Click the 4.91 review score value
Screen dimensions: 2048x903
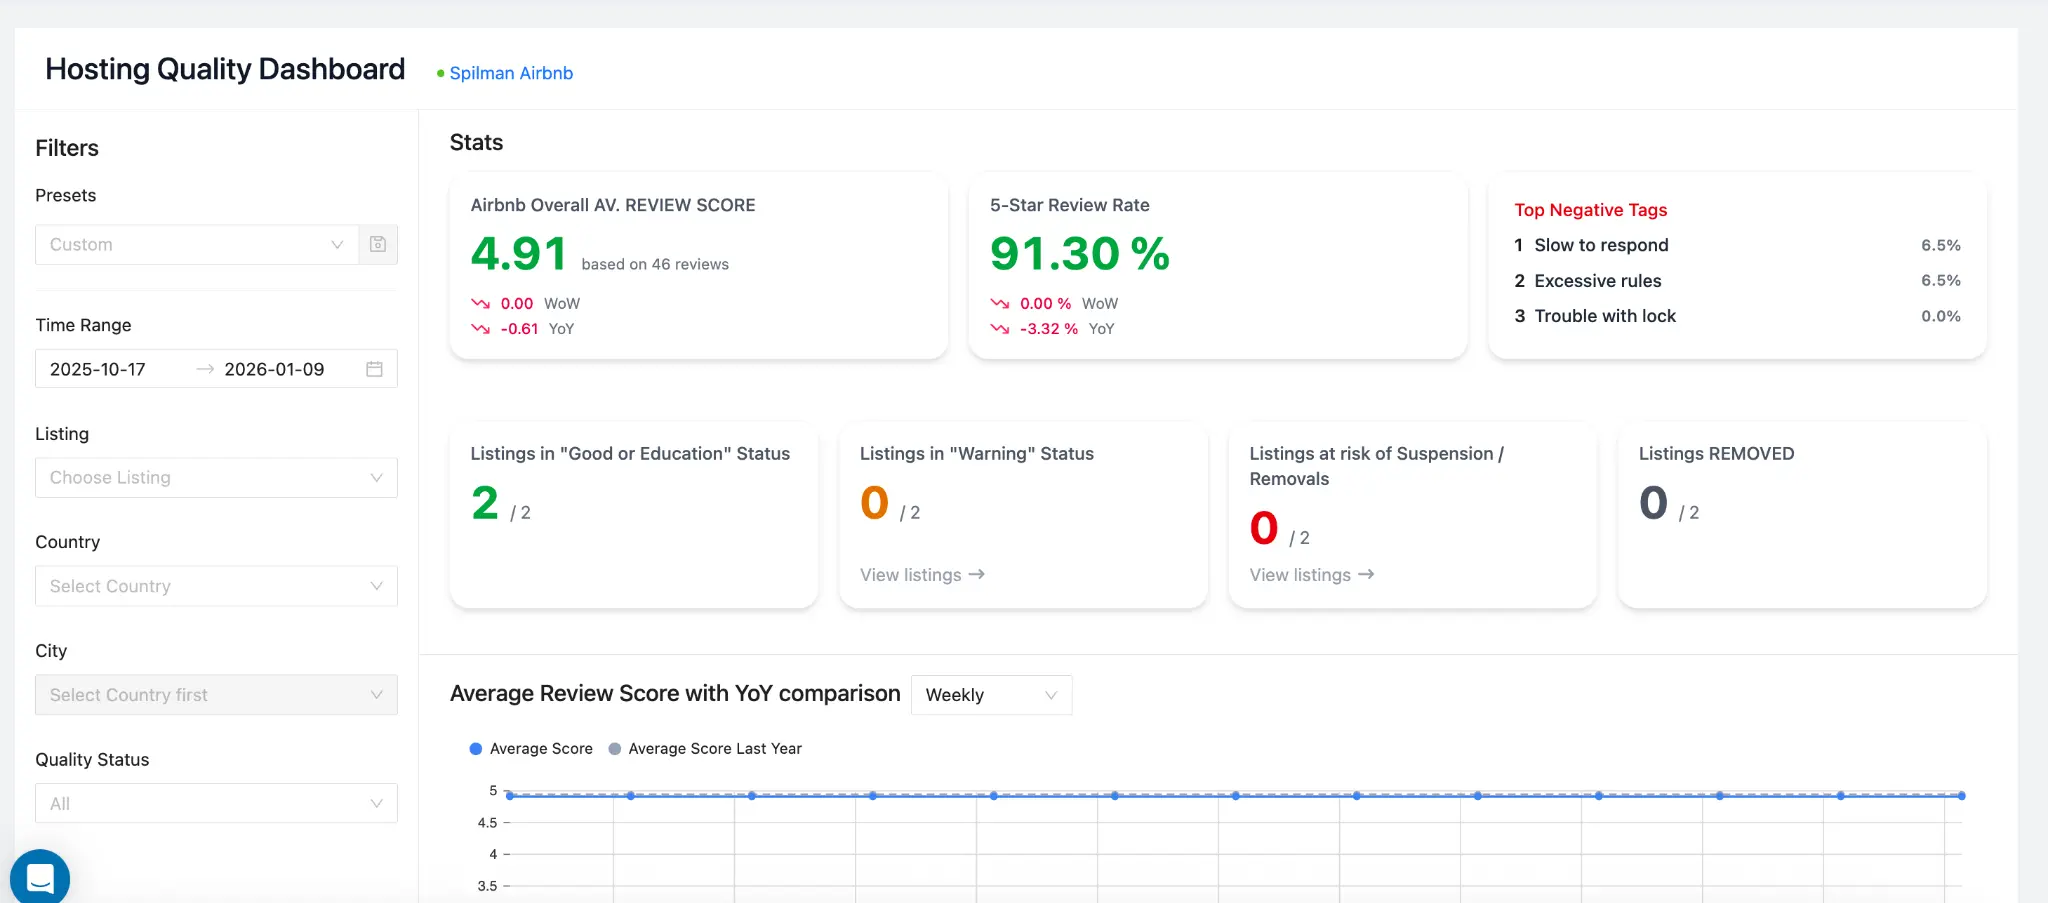[519, 254]
